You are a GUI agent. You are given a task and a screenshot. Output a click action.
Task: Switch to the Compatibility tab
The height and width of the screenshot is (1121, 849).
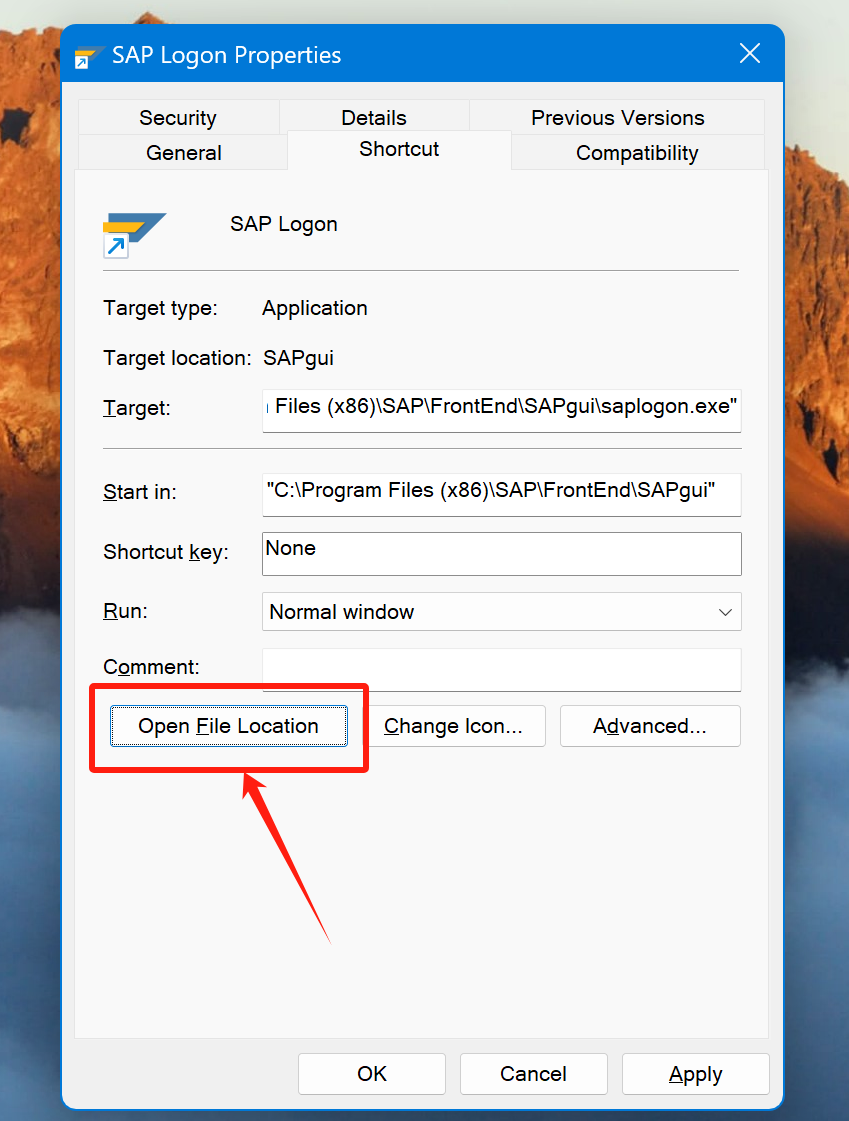636,152
